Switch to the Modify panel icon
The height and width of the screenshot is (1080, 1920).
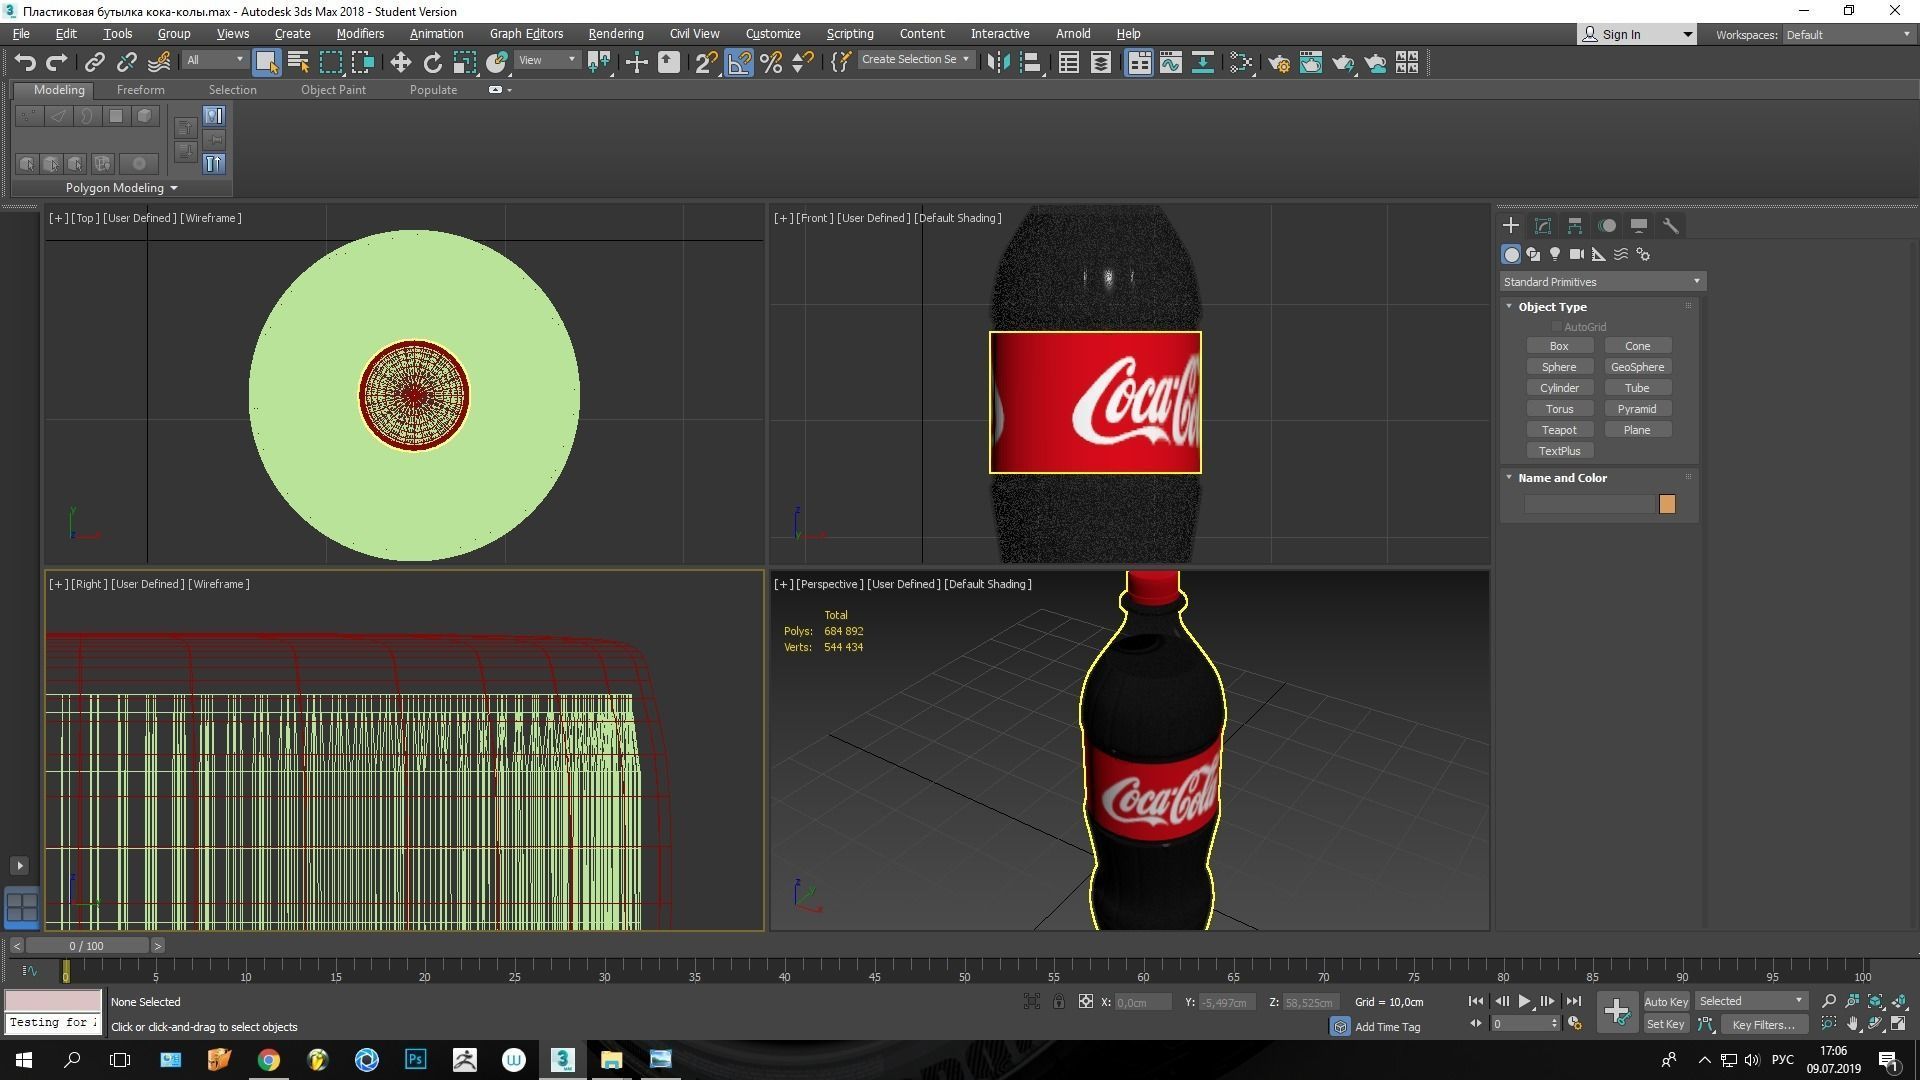(x=1542, y=225)
